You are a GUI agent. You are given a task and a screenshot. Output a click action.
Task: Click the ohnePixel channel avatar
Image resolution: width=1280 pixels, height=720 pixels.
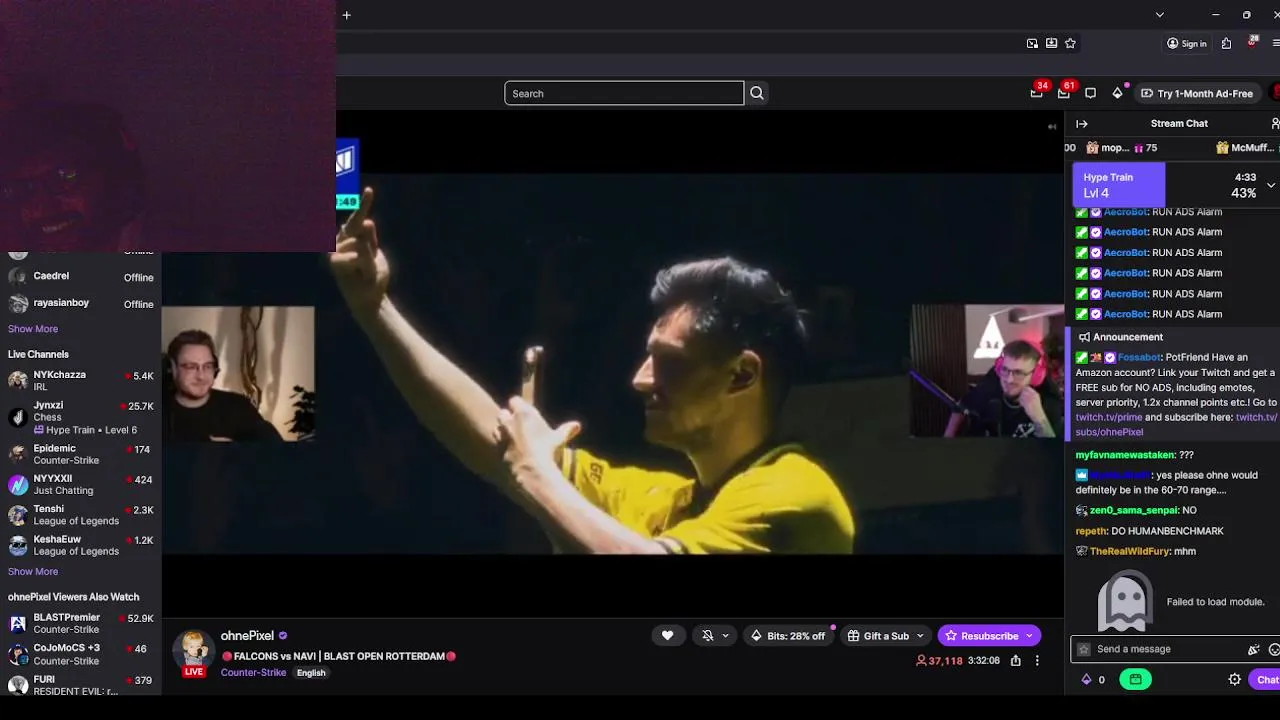pos(194,650)
